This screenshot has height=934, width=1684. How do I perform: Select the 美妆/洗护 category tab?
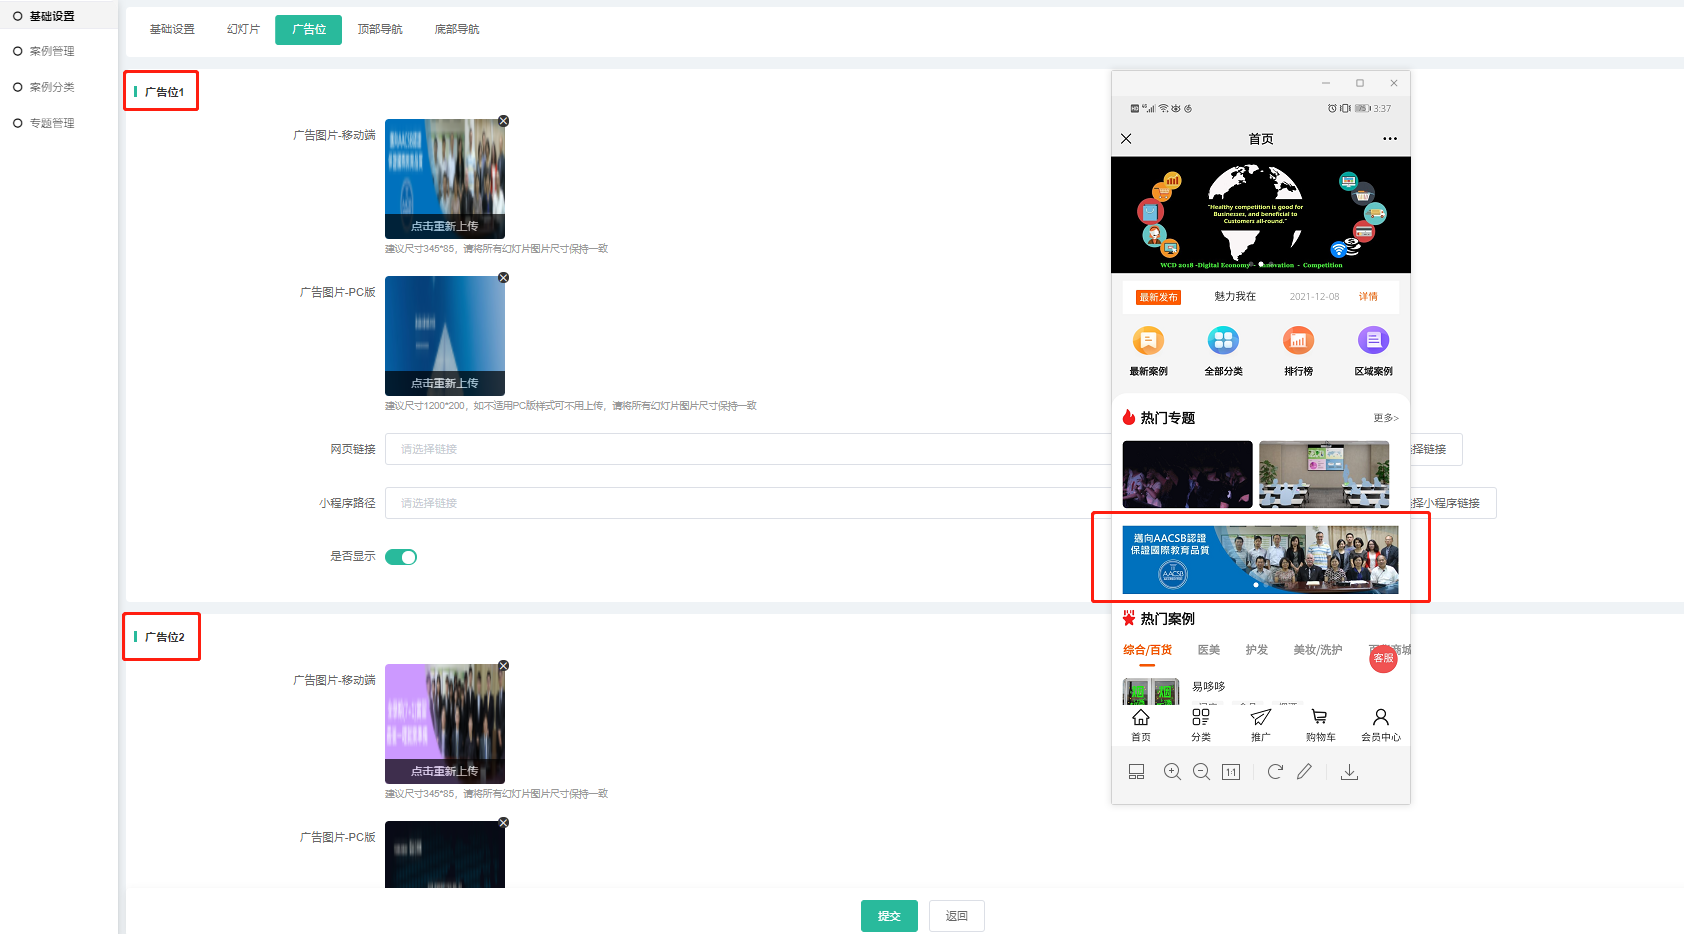[1318, 651]
